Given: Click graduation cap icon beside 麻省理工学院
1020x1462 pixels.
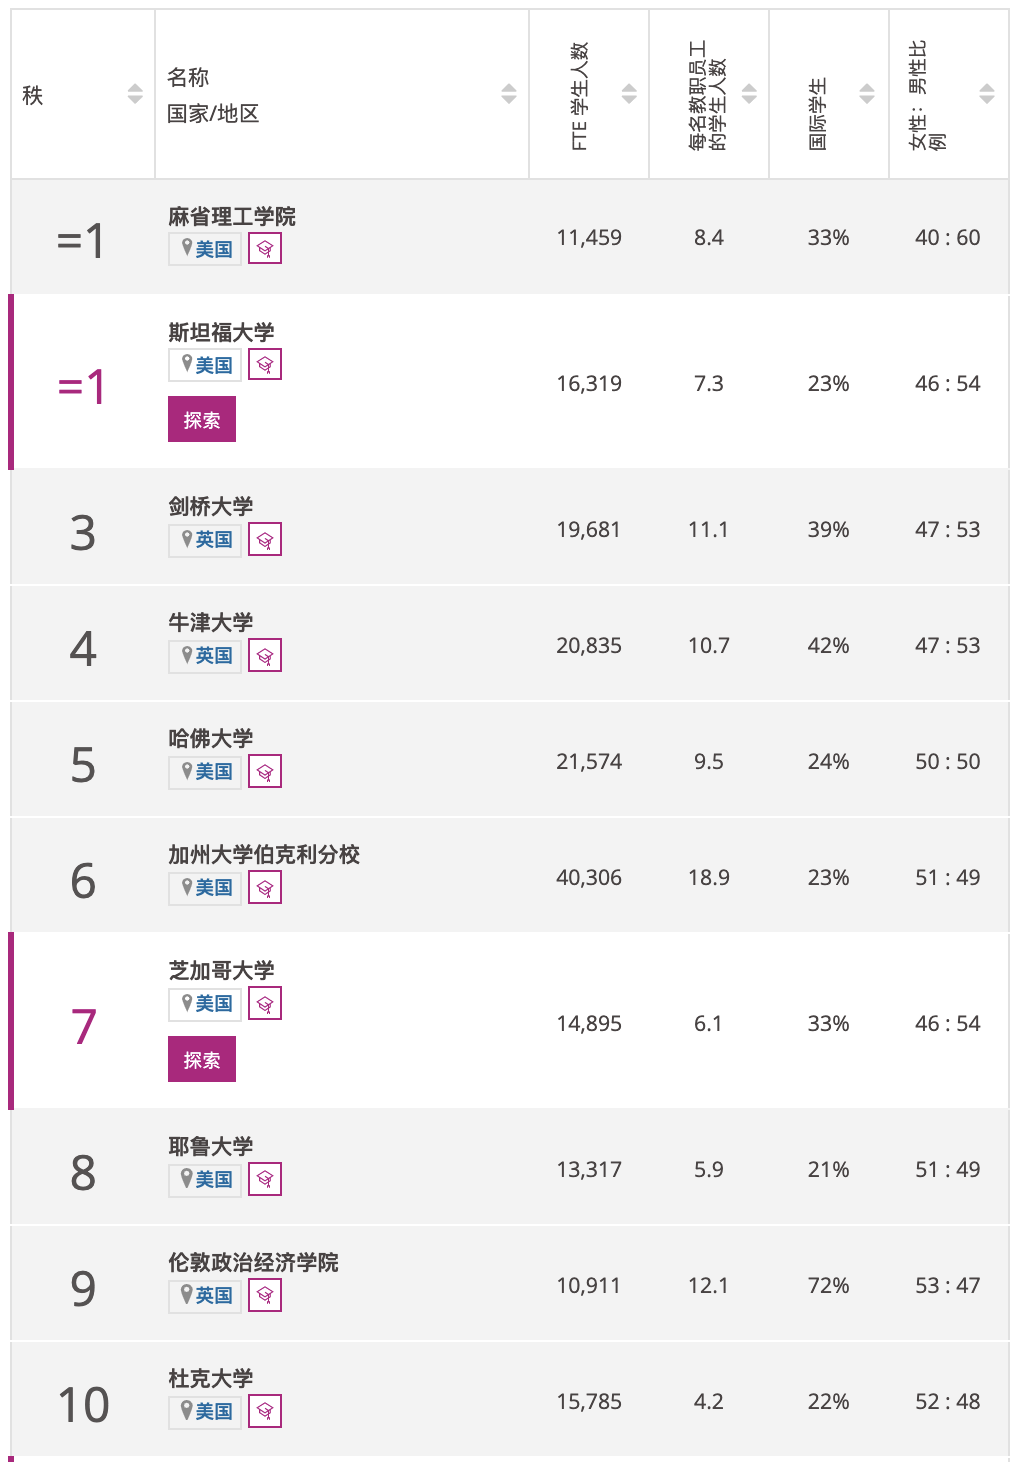Looking at the screenshot, I should [265, 249].
